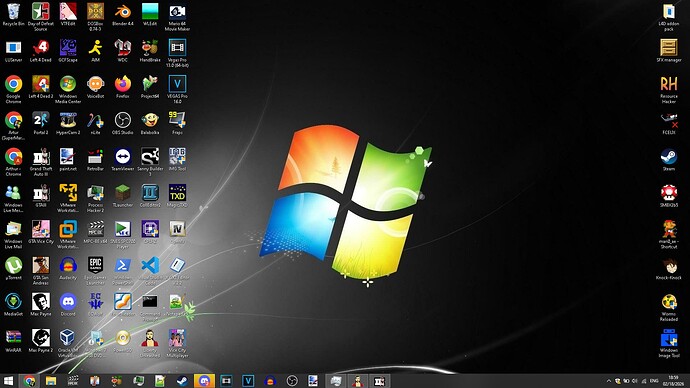Screen dimensions: 690x388
Task: Open Worms Reloaded desktop shortcut
Action: tap(669, 307)
